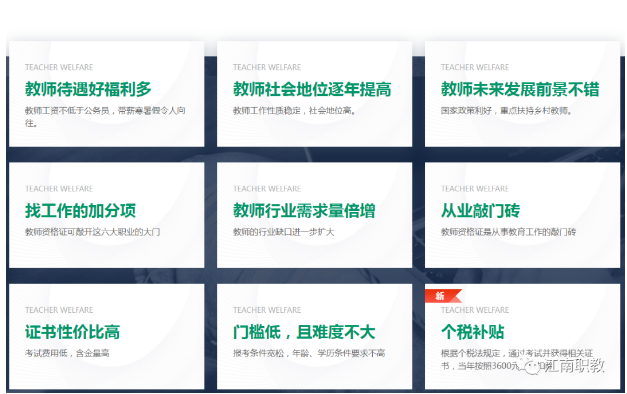Image resolution: width=627 pixels, height=394 pixels.
Task: Click text 教师的行业缺口进一步扩大
Action: 284,232
